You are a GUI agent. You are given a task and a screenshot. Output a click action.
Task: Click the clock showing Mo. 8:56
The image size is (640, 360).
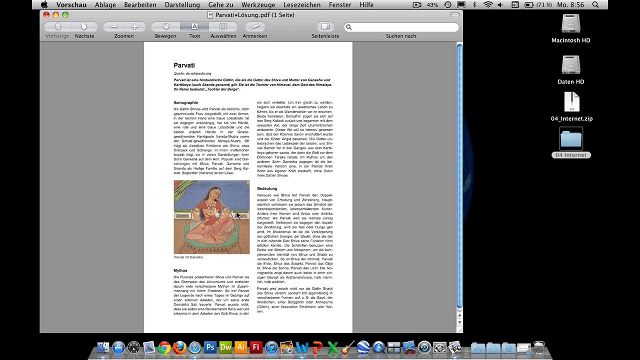571,5
